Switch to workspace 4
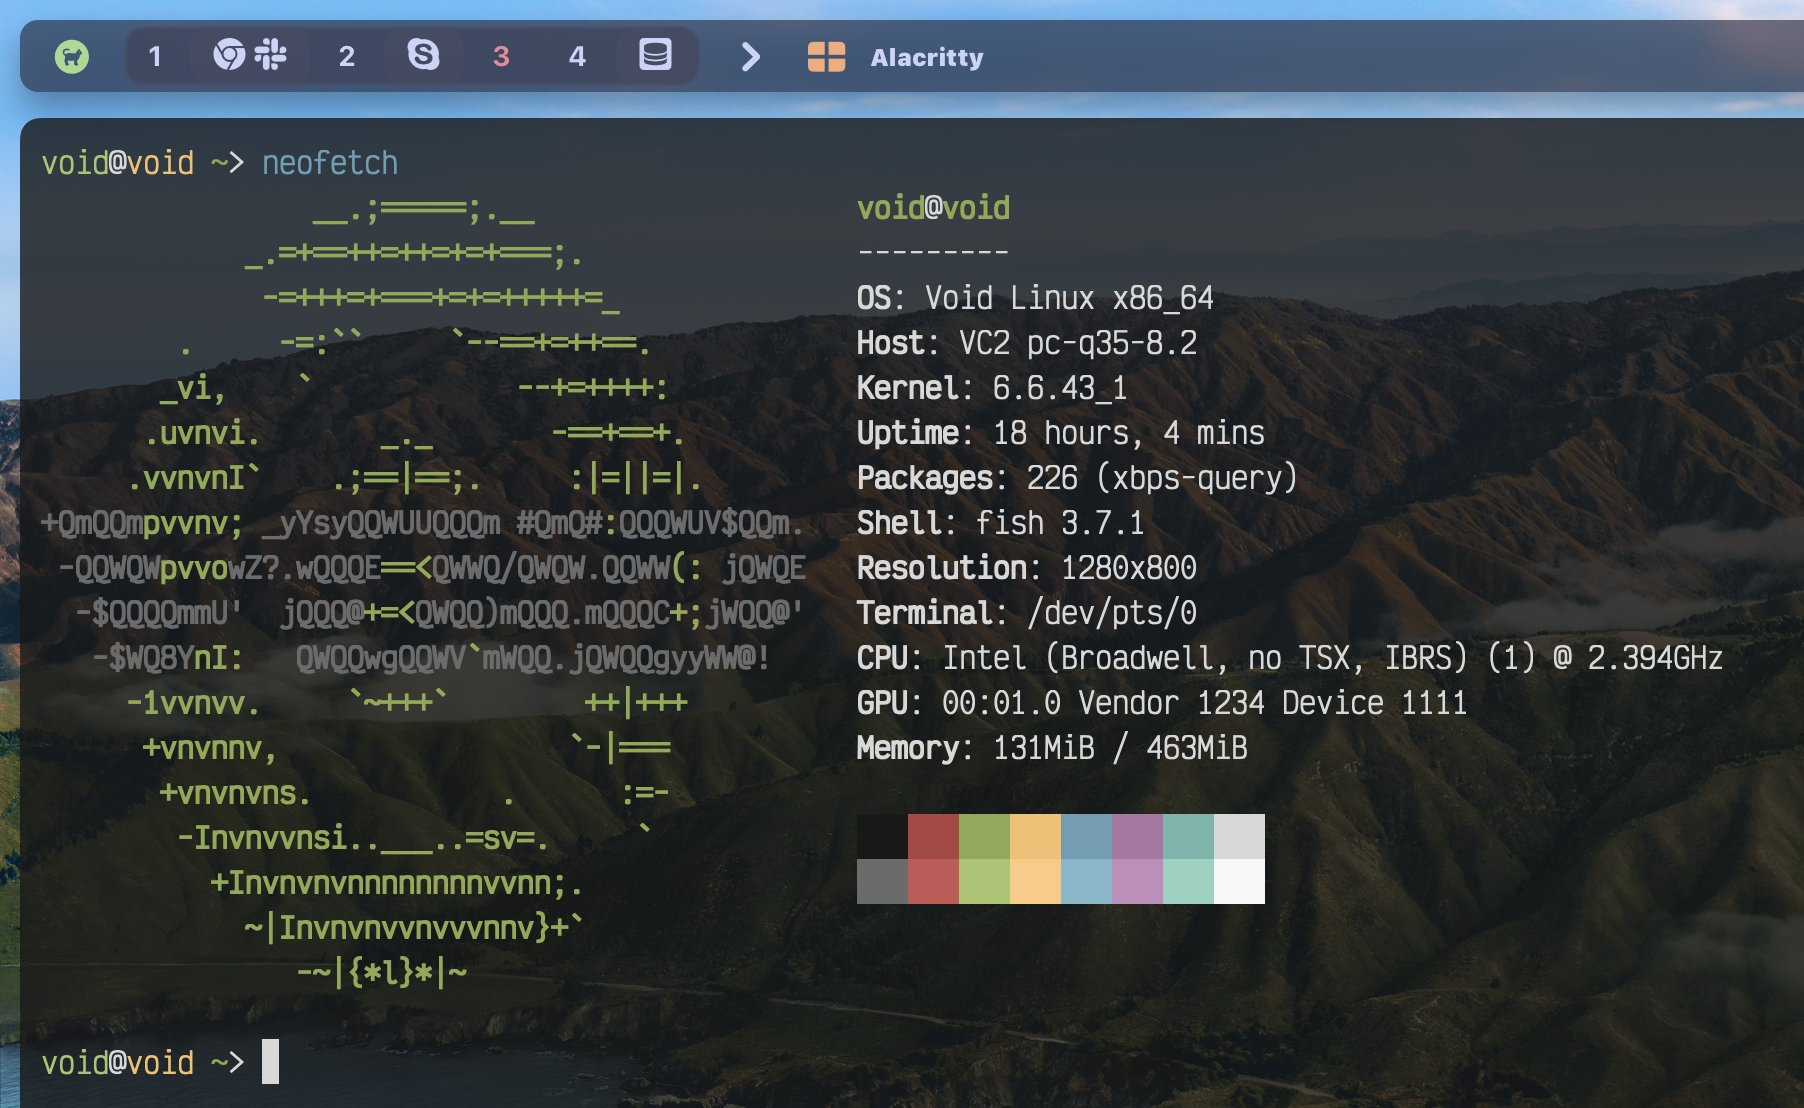The image size is (1804, 1108). click(577, 56)
